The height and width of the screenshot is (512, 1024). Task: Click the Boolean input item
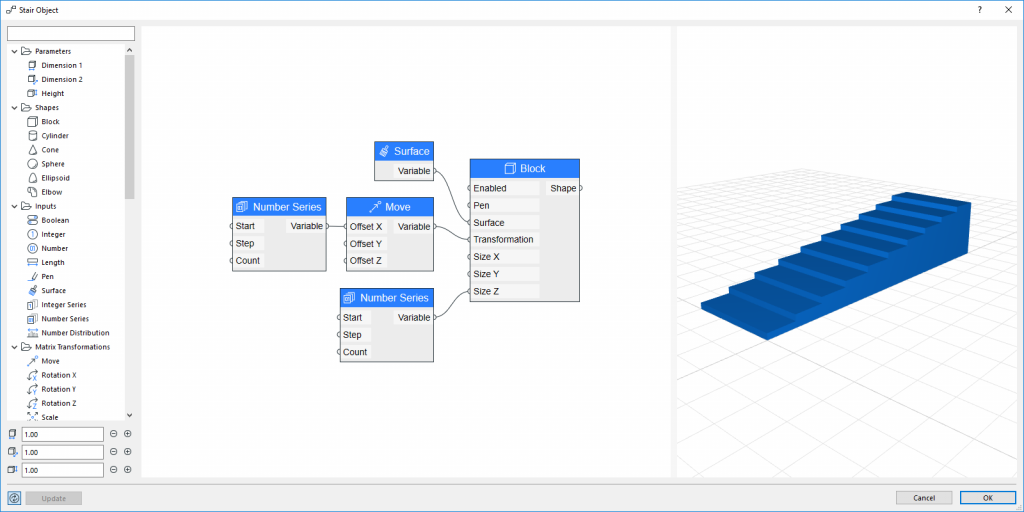pyautogui.click(x=54, y=220)
